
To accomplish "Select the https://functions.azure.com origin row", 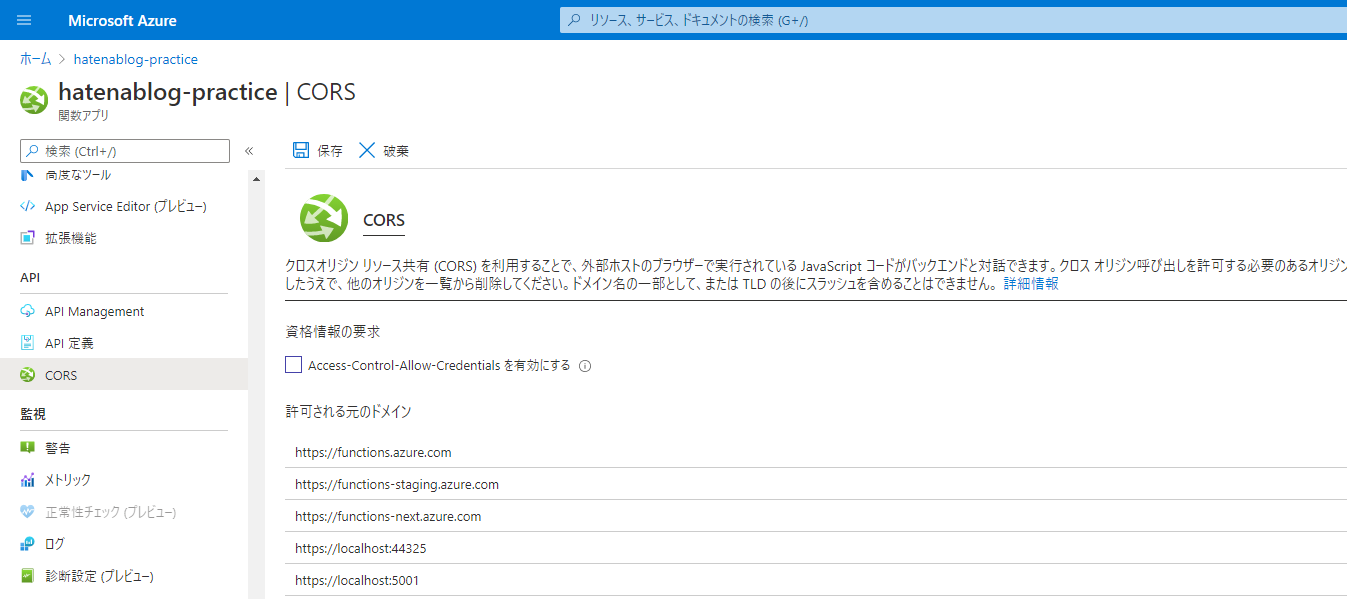I will tap(816, 452).
